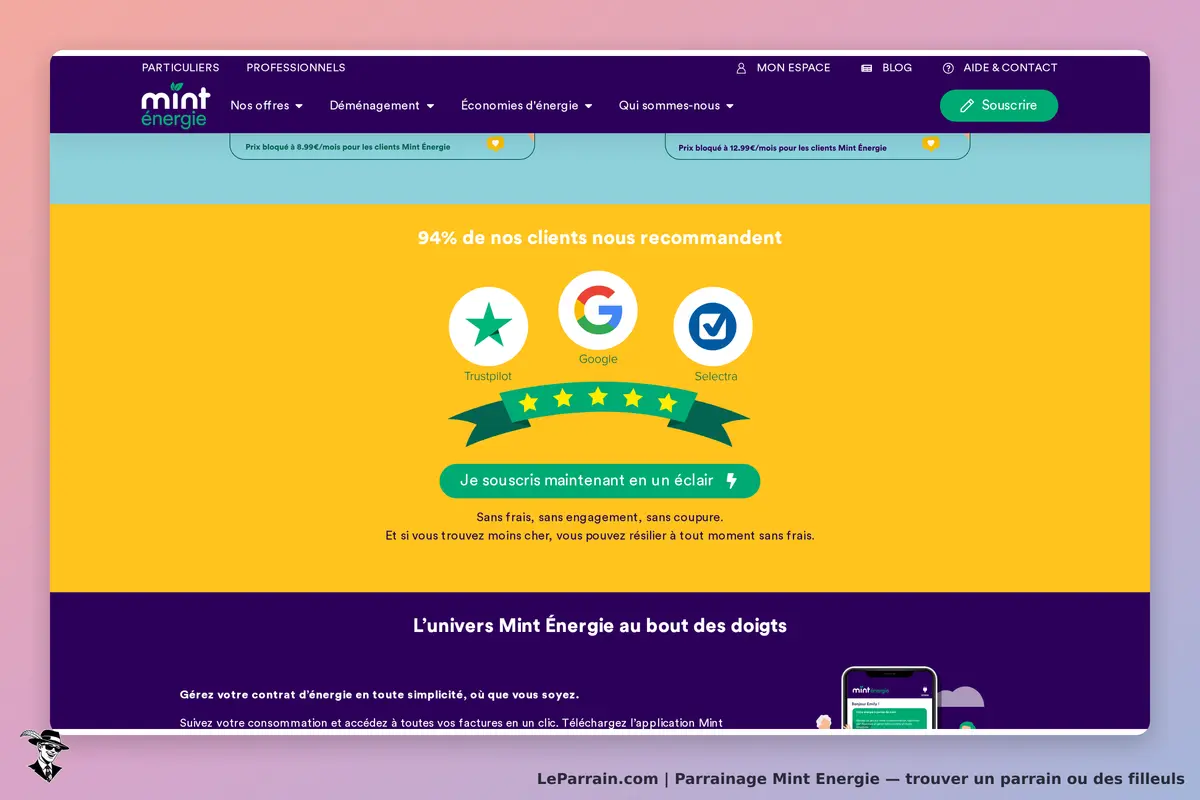Click heart icon beside 8.99€/mois offer
Image resolution: width=1200 pixels, height=800 pixels.
pyautogui.click(x=495, y=143)
